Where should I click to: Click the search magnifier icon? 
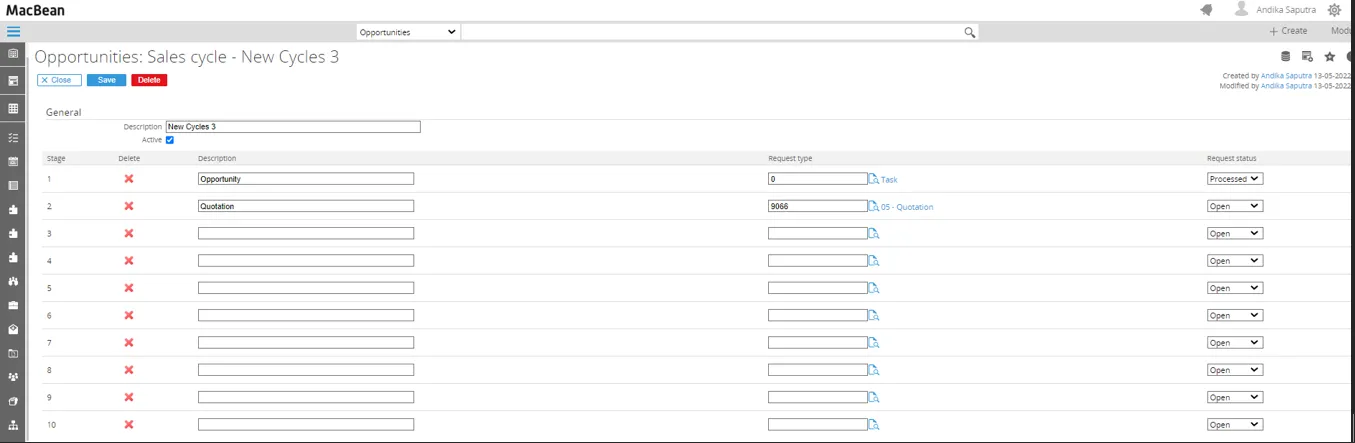click(x=969, y=32)
